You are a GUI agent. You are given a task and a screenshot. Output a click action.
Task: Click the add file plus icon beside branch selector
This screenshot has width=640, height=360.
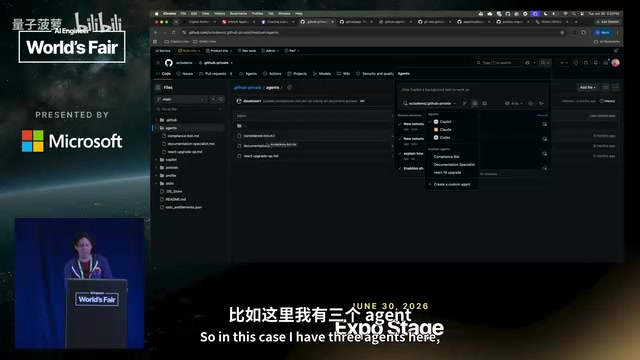pos(213,99)
